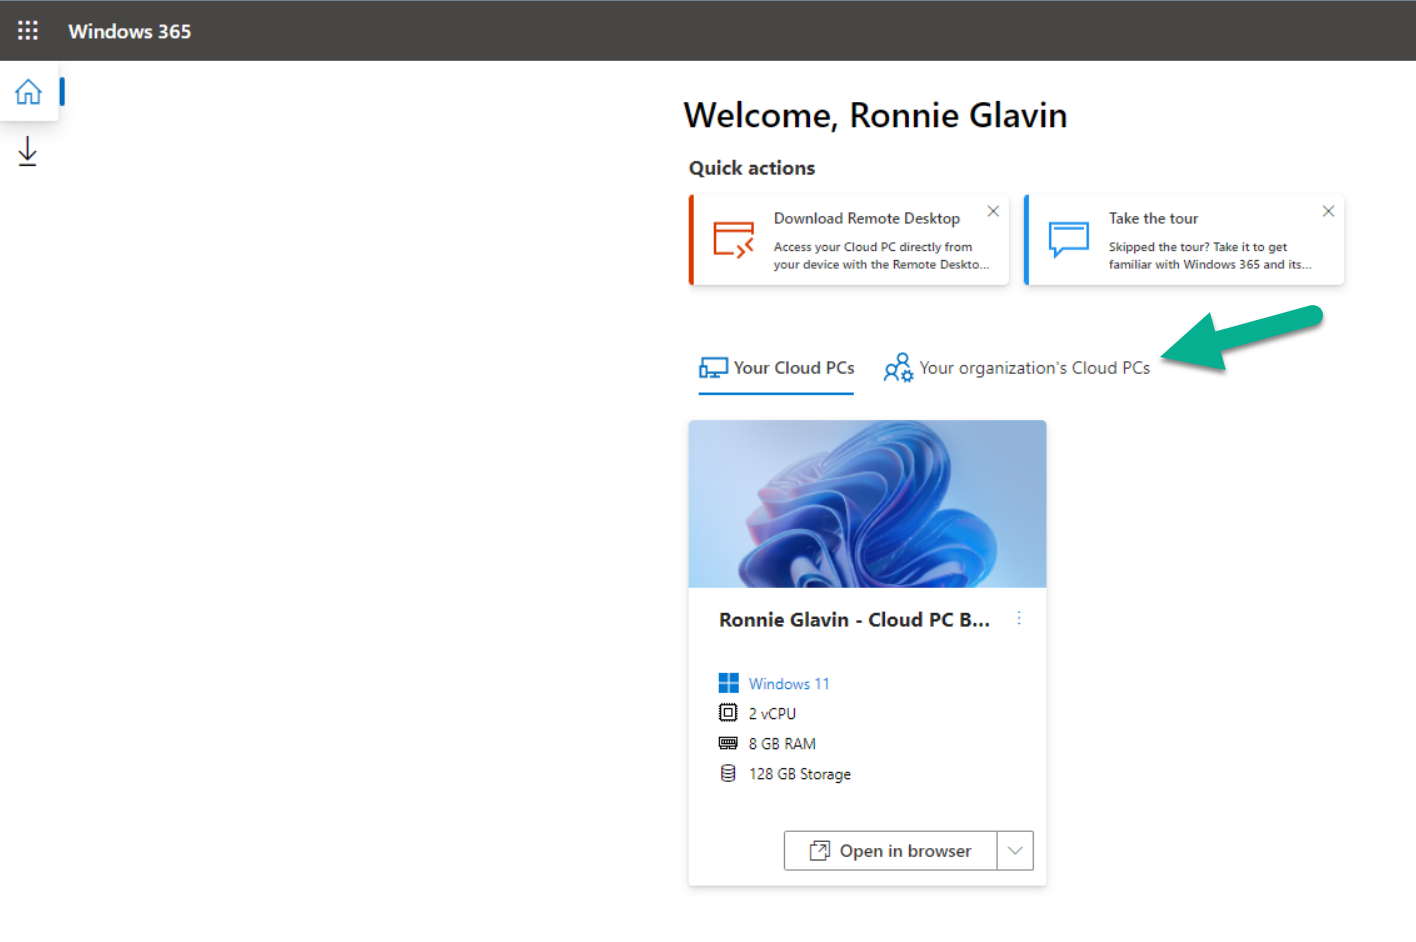Click the Ronnie Glavin - Cloud PC name

[x=854, y=620]
